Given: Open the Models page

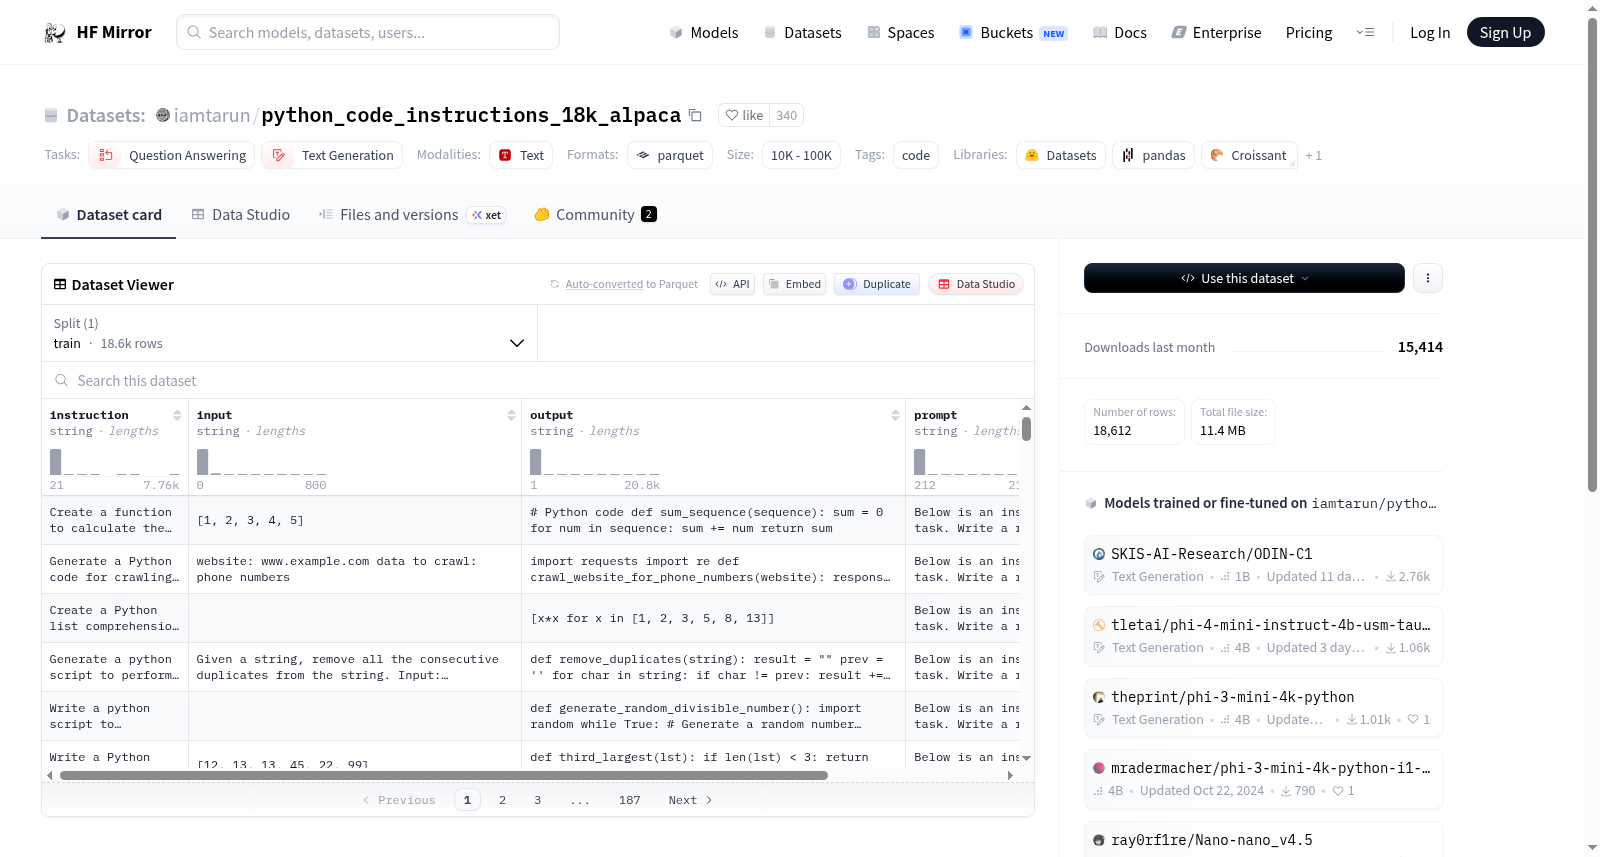Looking at the screenshot, I should click(x=704, y=32).
